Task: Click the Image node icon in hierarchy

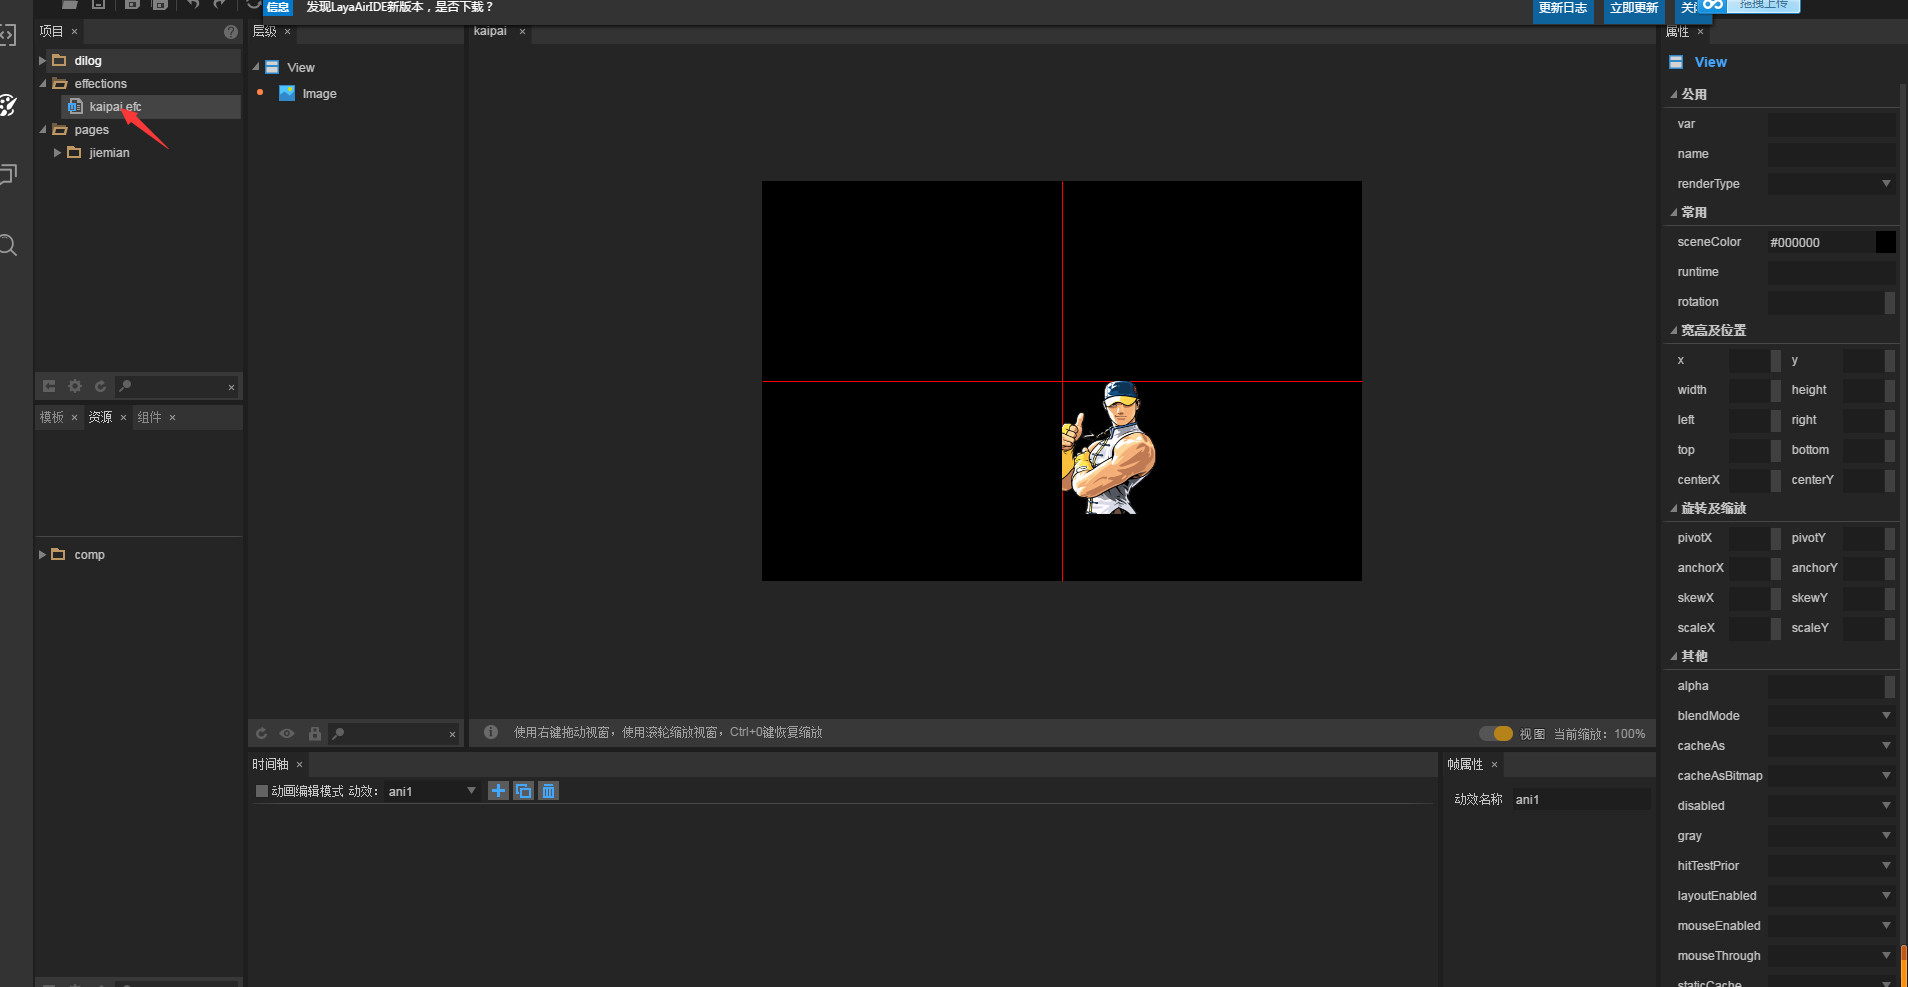Action: 287,93
